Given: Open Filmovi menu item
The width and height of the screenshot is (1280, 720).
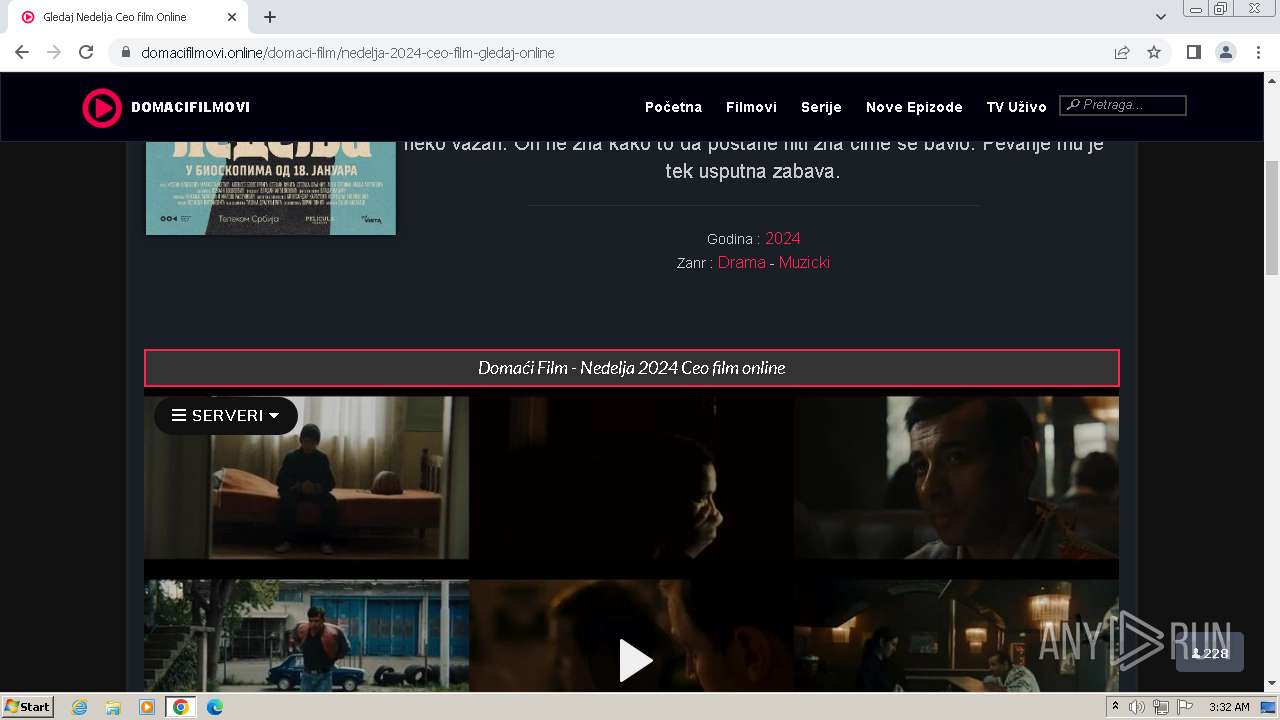Looking at the screenshot, I should click(751, 107).
